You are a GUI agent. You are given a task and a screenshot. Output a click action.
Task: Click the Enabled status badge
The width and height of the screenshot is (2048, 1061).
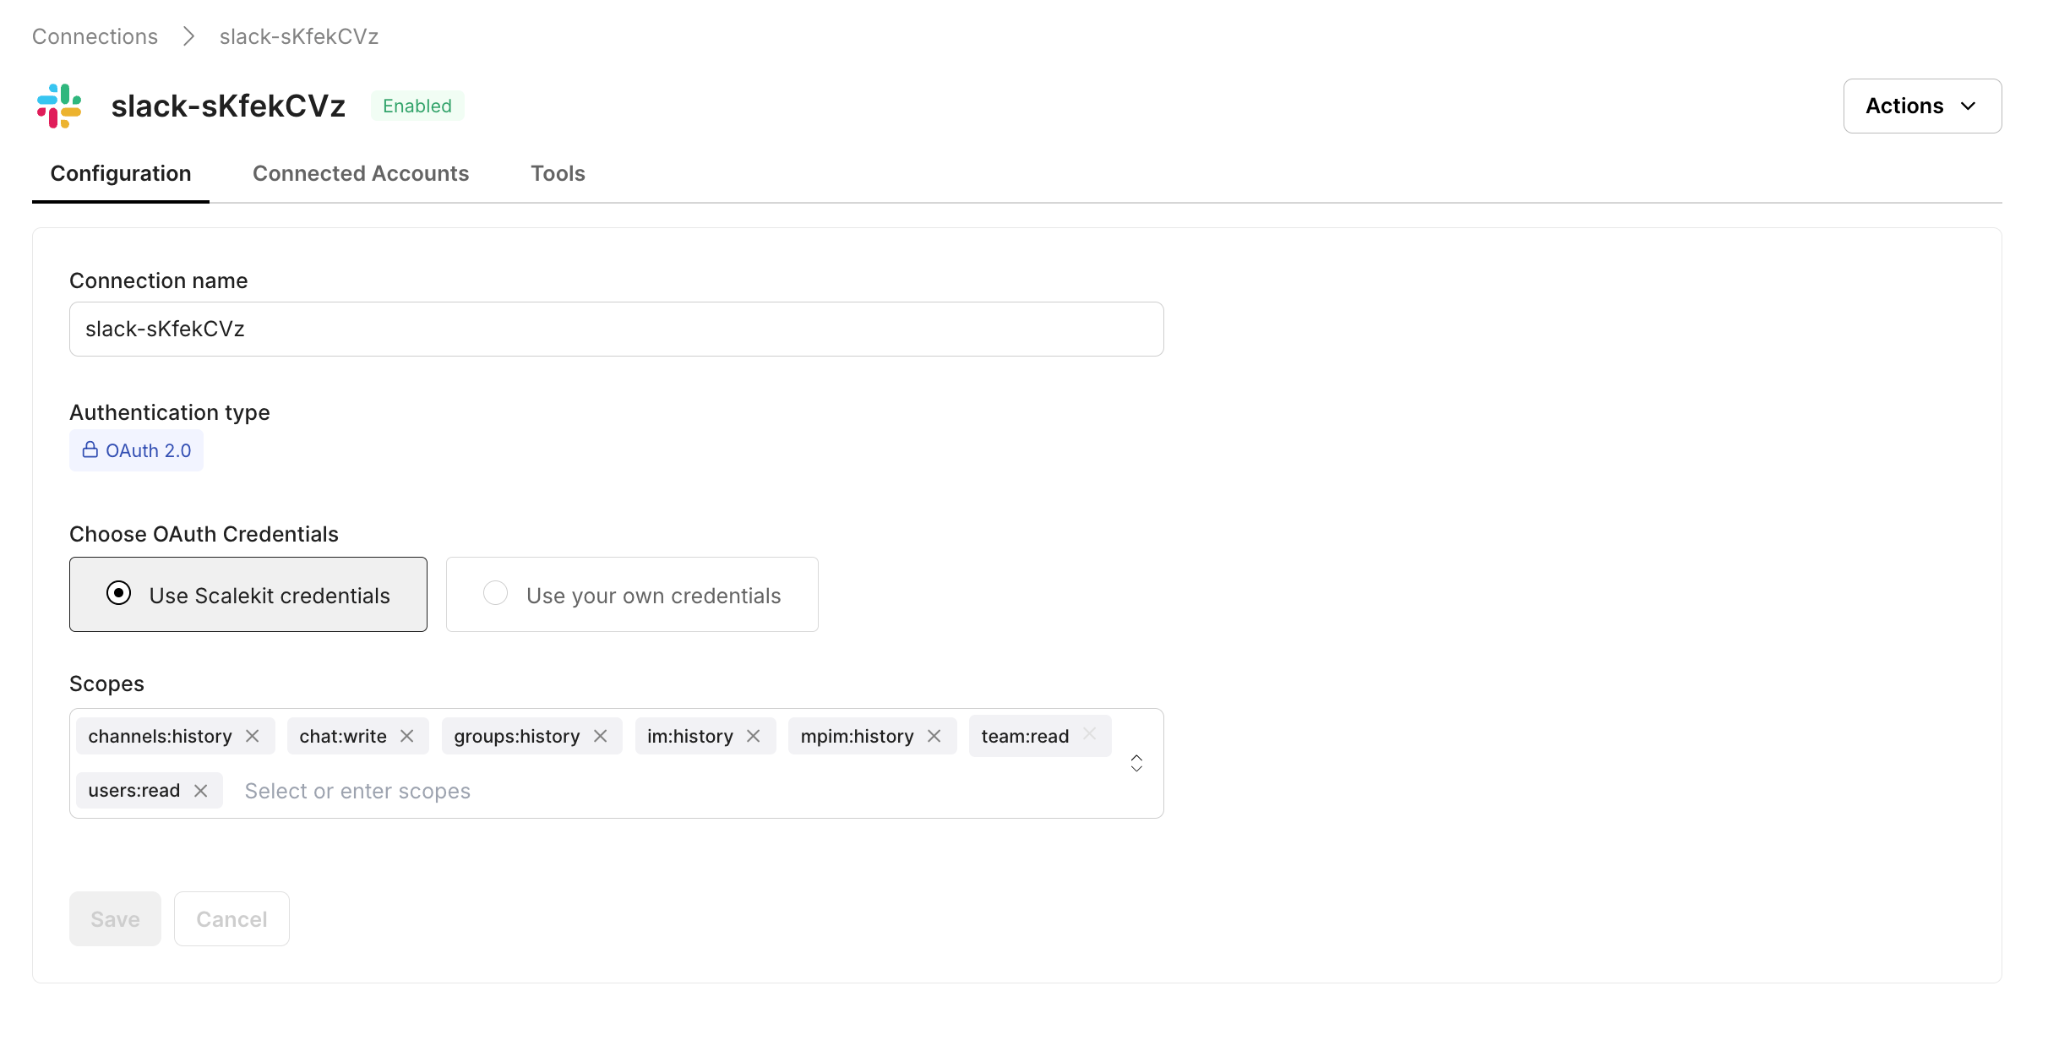417,106
